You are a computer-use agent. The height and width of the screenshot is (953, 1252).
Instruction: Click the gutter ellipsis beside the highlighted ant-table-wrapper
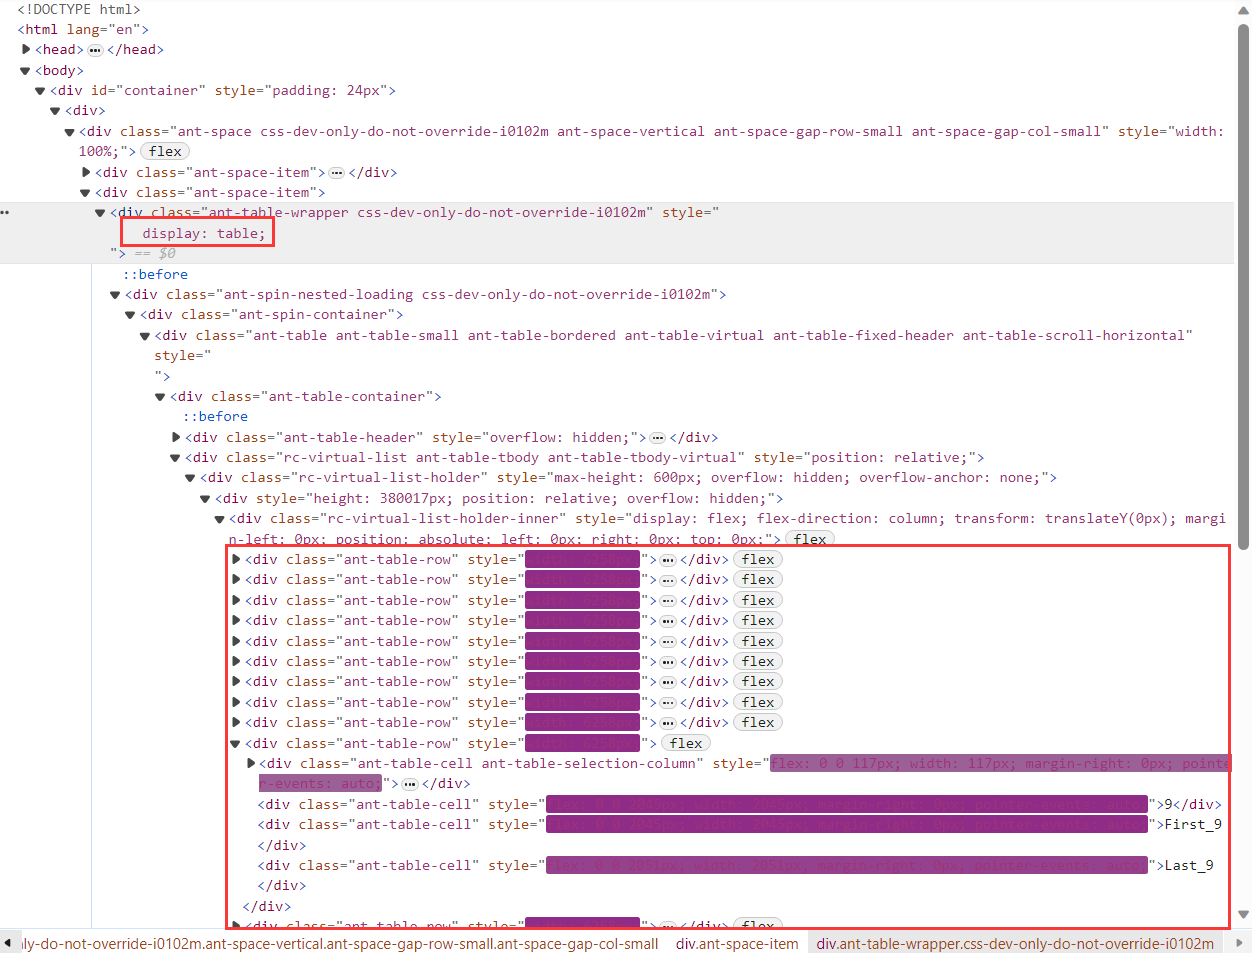(x=5, y=211)
